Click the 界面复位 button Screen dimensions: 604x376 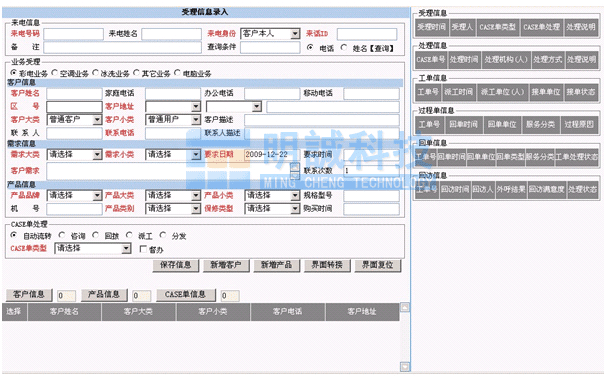tap(378, 265)
